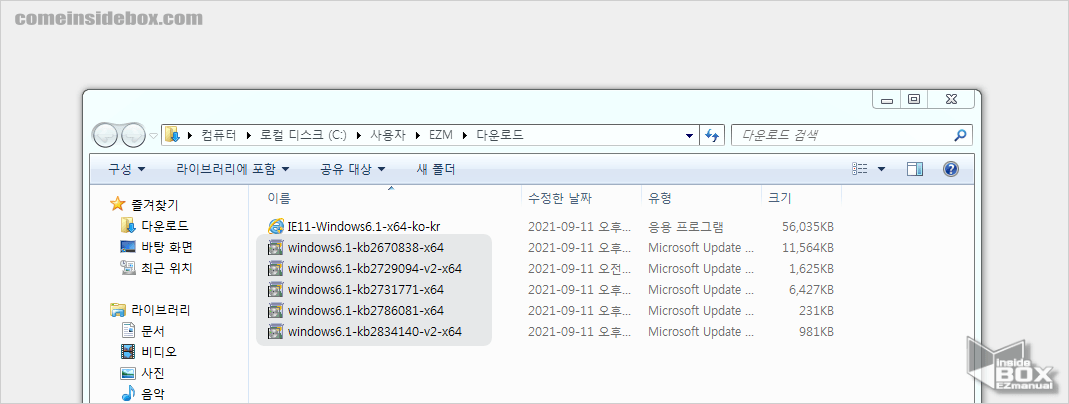Viewport: 1069px width, 404px height.
Task: Expand the 공유 대상 dropdown
Action: click(352, 169)
